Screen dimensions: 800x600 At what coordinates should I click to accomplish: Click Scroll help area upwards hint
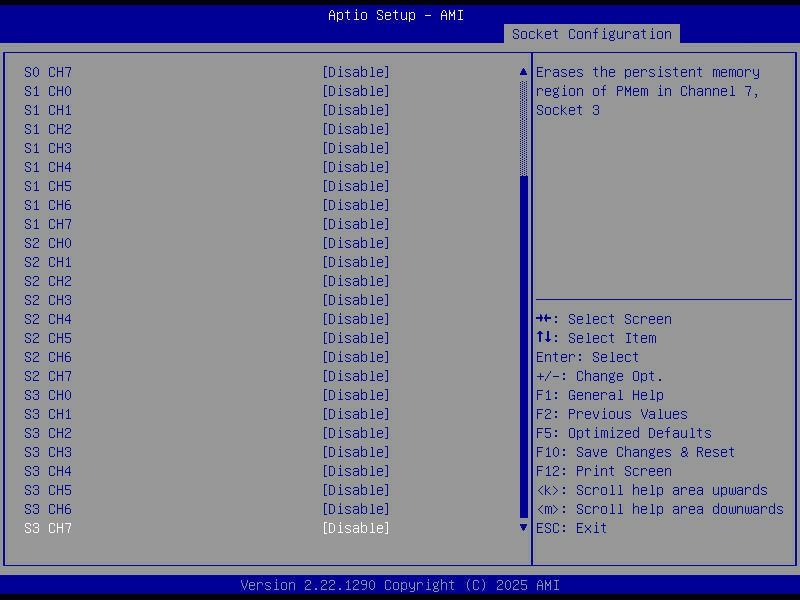coord(652,490)
